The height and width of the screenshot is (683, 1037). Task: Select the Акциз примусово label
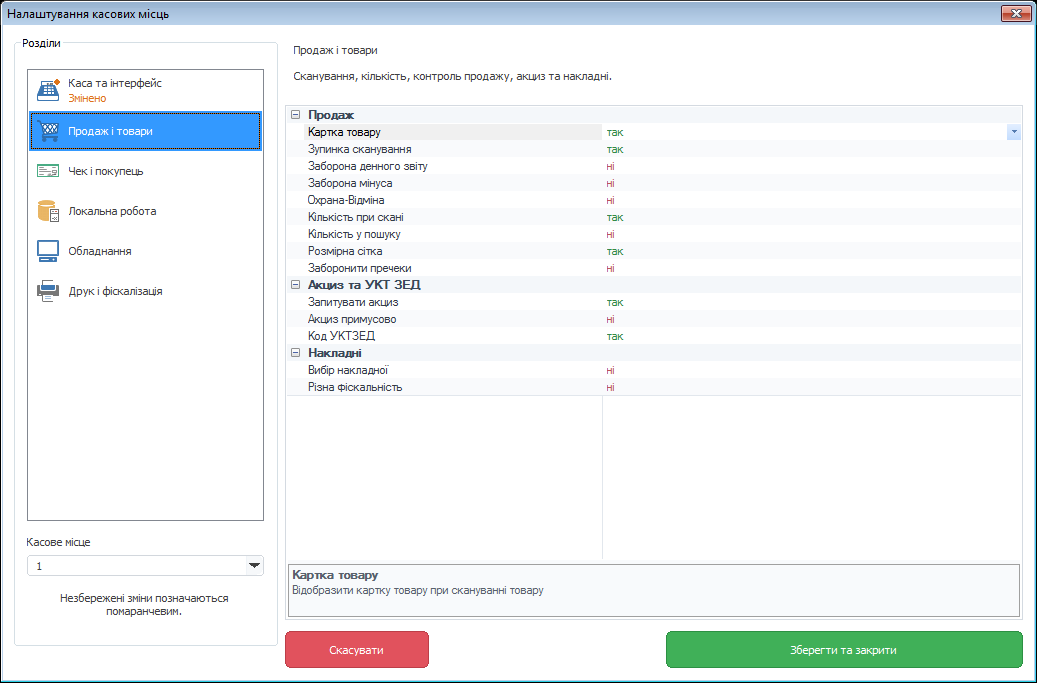352,319
